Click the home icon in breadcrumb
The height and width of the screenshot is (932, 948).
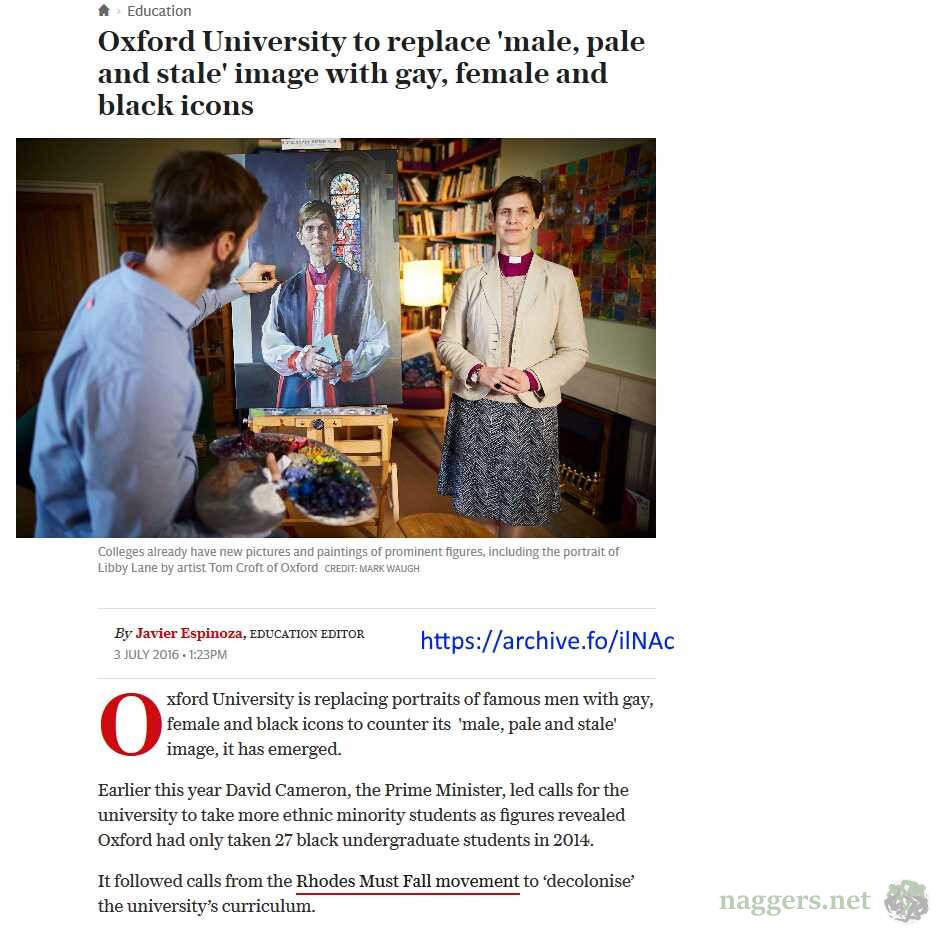104,10
